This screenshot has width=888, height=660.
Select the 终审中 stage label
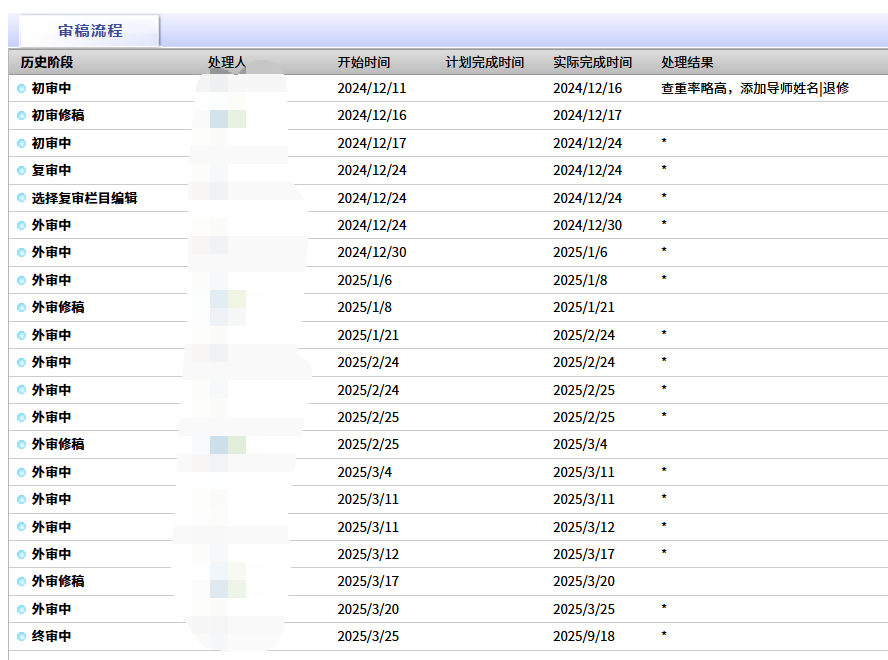point(51,636)
